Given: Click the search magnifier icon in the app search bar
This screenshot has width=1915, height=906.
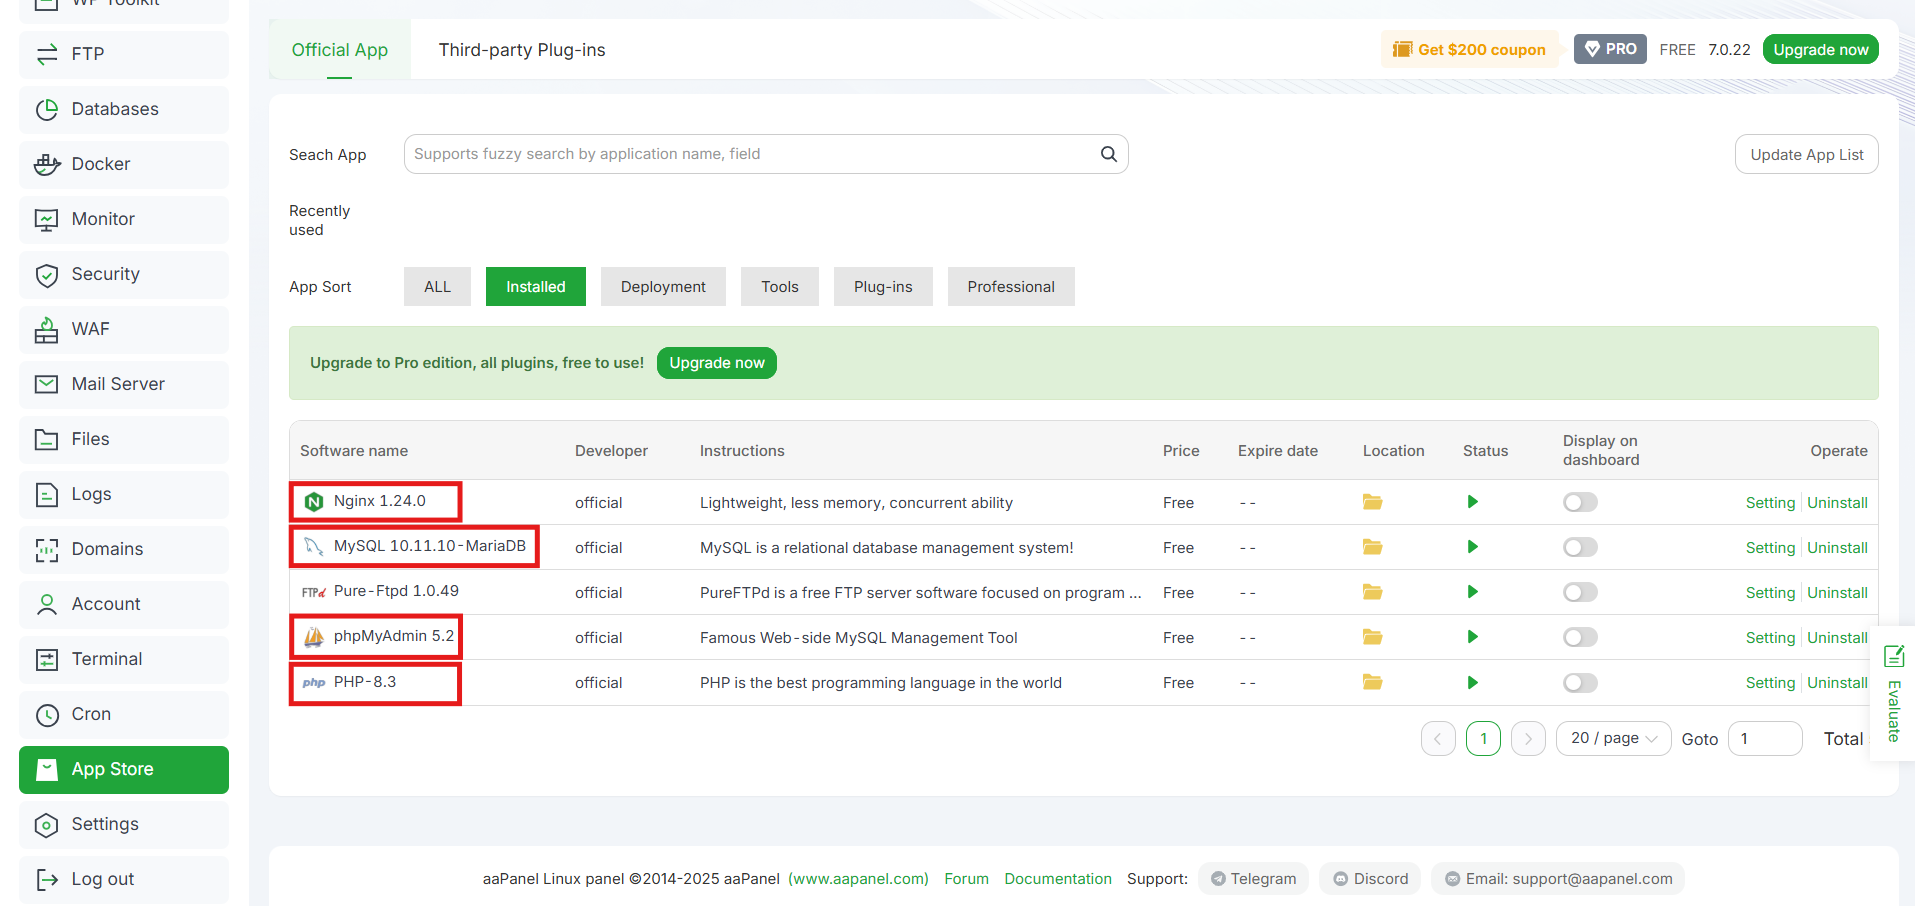Looking at the screenshot, I should point(1107,154).
